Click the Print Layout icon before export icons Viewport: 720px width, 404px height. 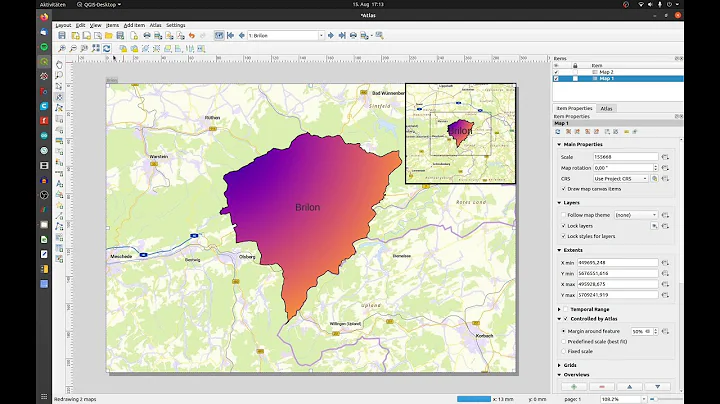[x=147, y=35]
